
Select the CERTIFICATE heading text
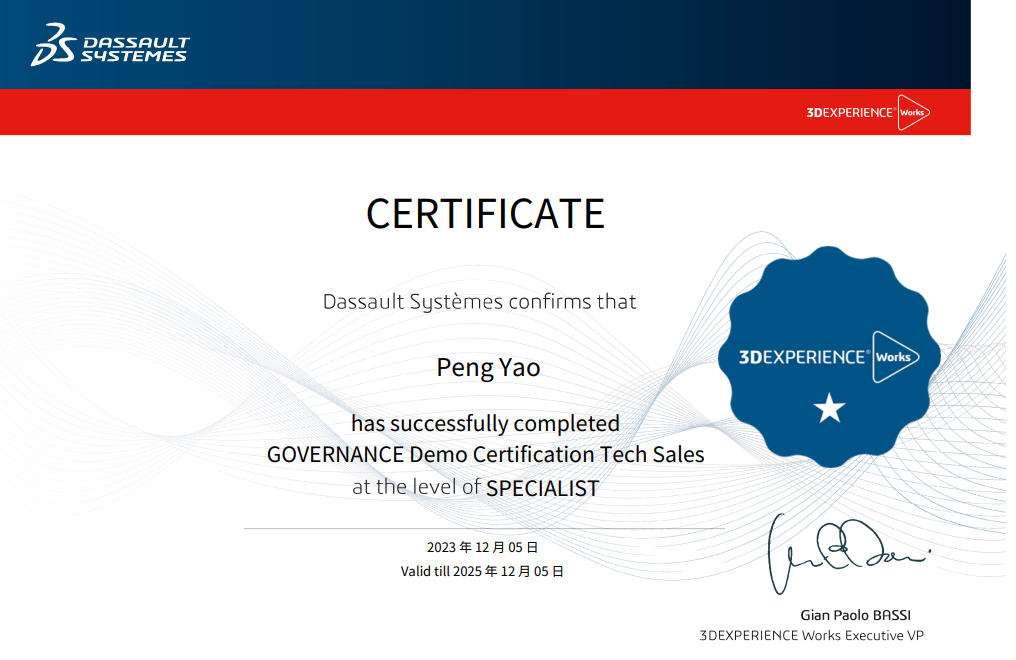(485, 214)
